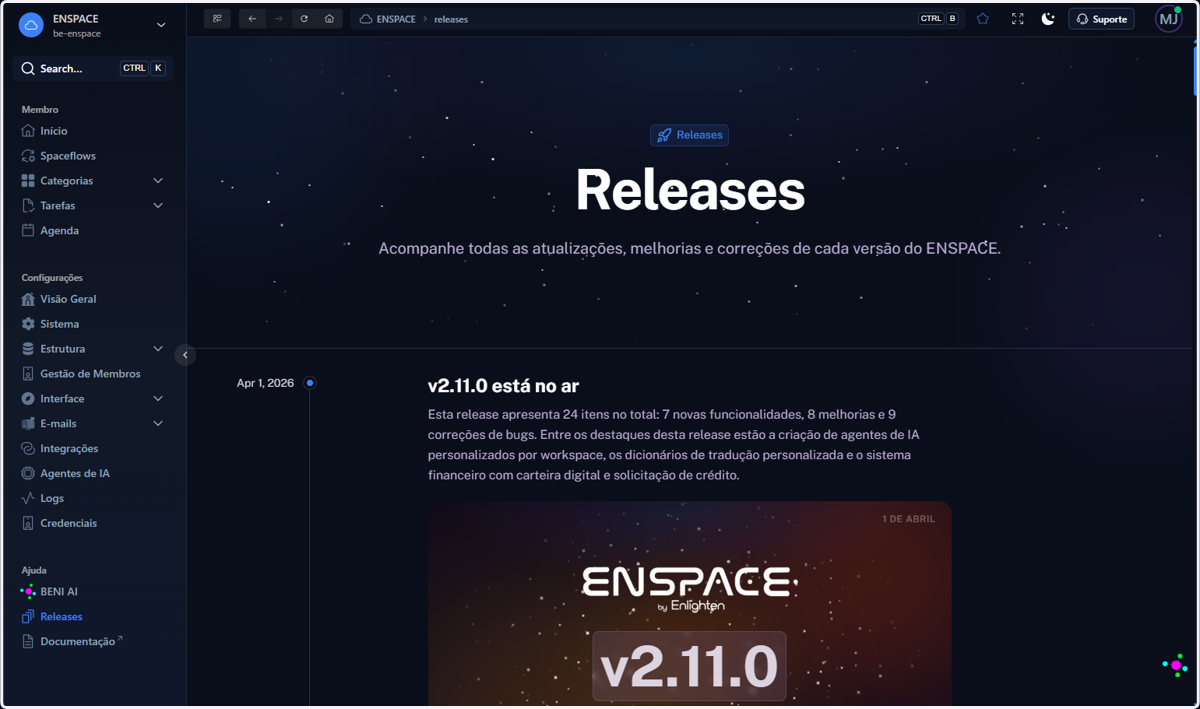This screenshot has height=709, width=1200.
Task: Expand the E-mails chevron
Action: pyautogui.click(x=158, y=423)
